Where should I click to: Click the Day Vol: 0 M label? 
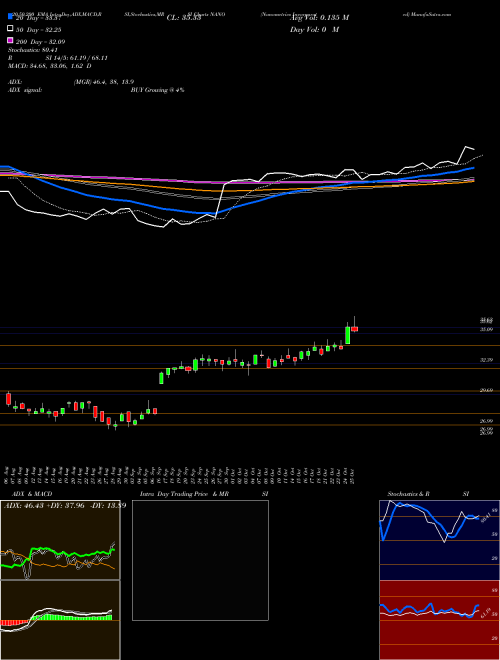[x=314, y=29]
